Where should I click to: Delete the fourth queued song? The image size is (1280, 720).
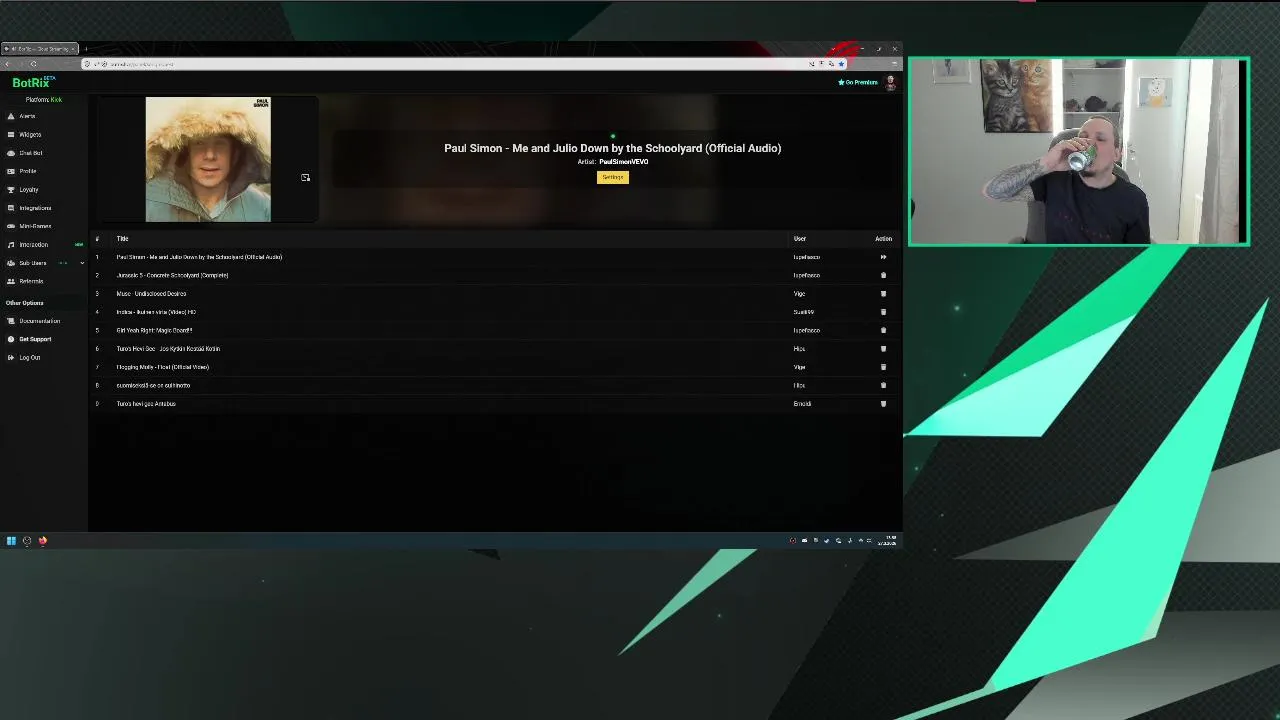[x=883, y=312]
